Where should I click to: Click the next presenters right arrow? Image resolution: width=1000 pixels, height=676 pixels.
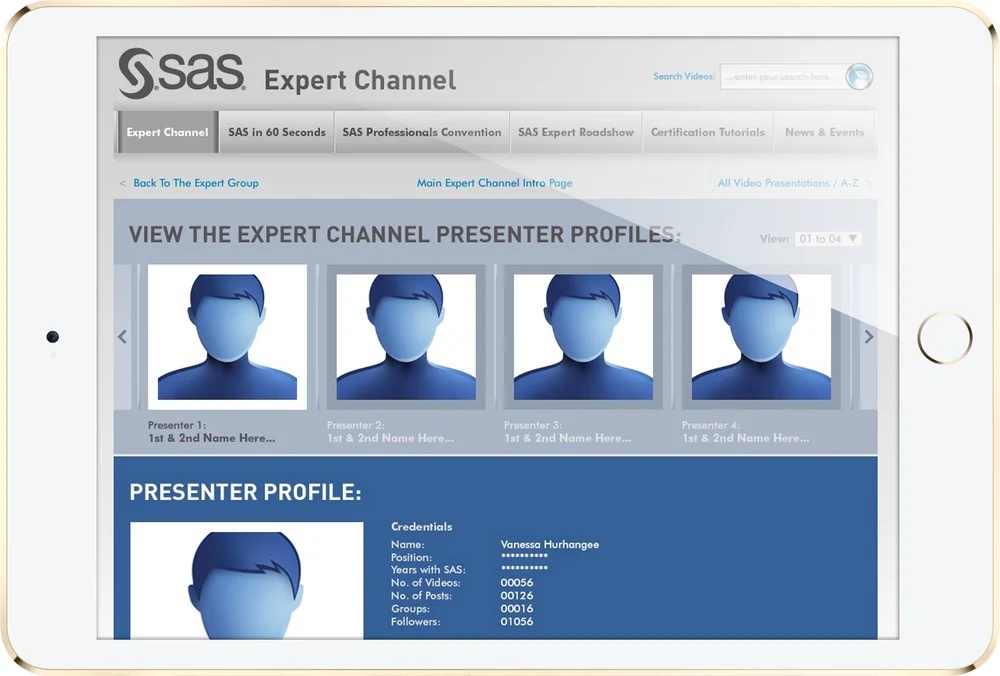point(869,337)
